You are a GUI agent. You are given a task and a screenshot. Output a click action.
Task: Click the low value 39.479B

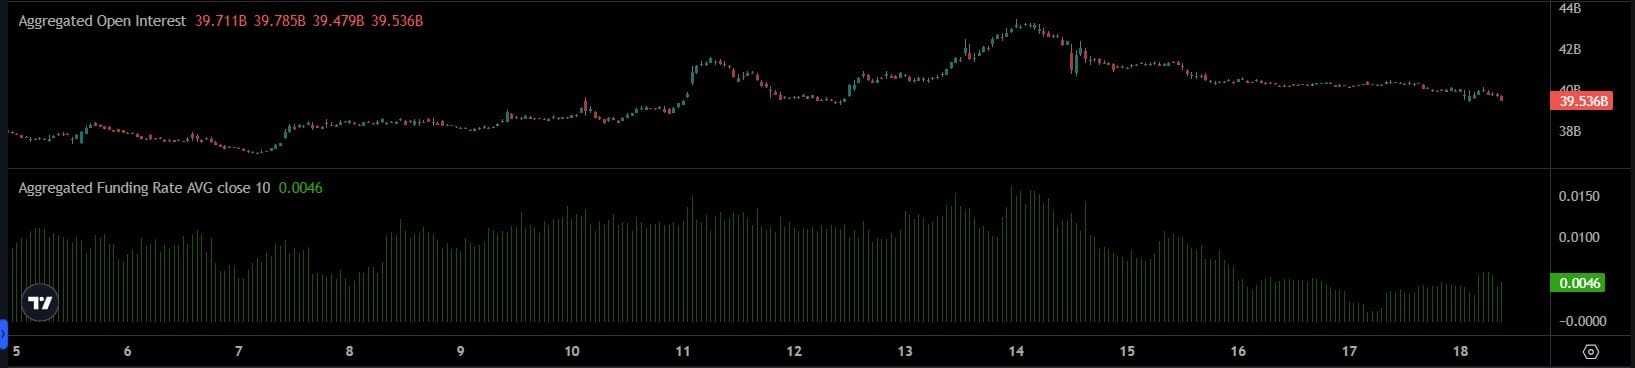338,21
